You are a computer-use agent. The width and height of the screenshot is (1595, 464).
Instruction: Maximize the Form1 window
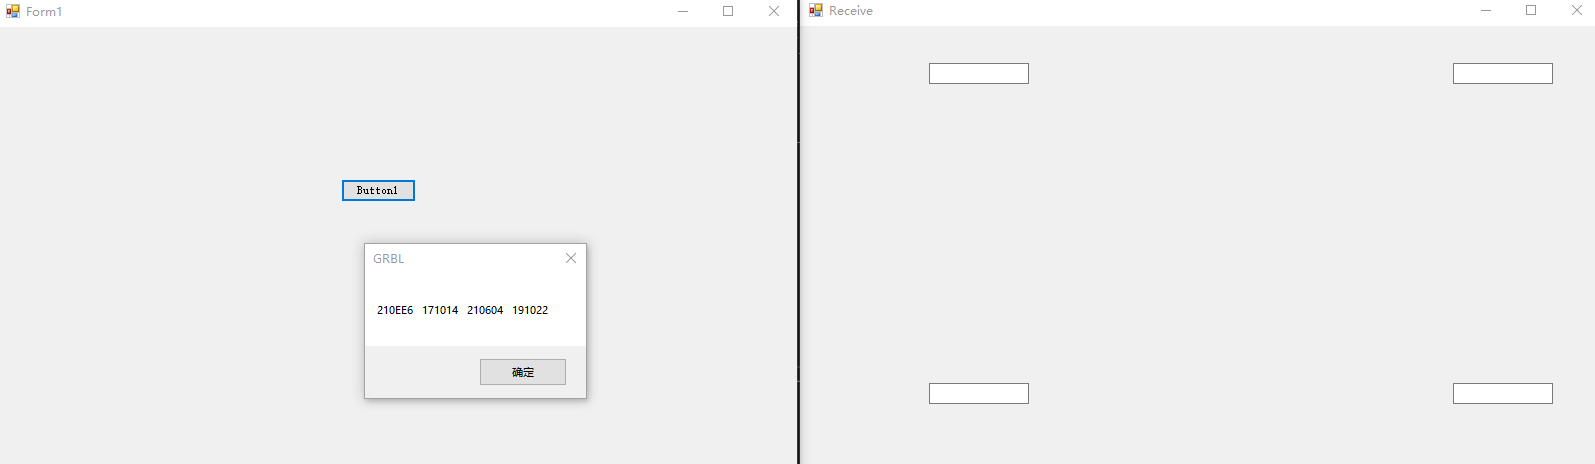728,11
